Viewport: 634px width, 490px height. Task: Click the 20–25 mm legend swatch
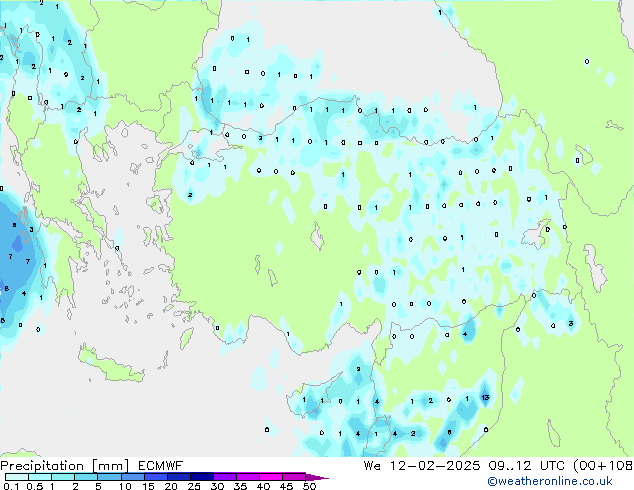178,477
